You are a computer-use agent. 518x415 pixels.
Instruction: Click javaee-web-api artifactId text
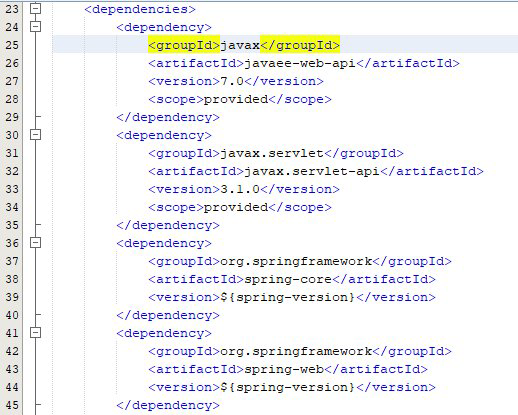click(x=300, y=63)
